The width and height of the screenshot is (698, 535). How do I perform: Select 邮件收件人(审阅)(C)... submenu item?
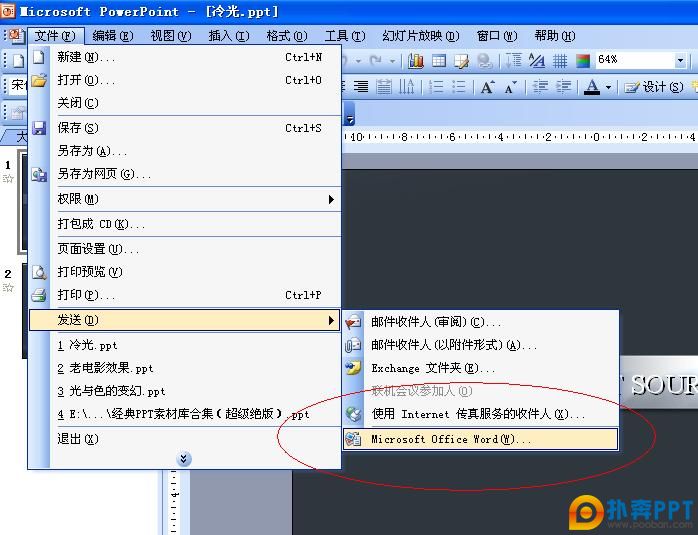[481, 322]
